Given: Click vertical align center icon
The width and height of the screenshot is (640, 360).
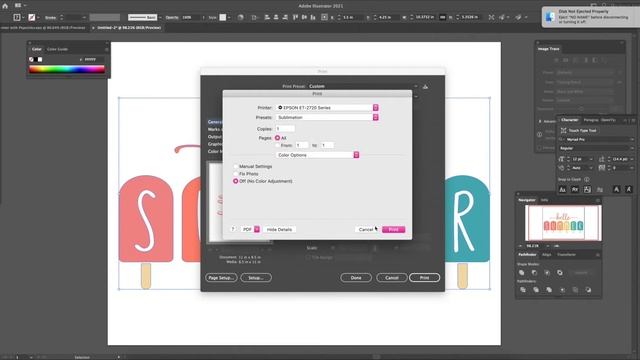Looking at the screenshot, I should point(304,18).
